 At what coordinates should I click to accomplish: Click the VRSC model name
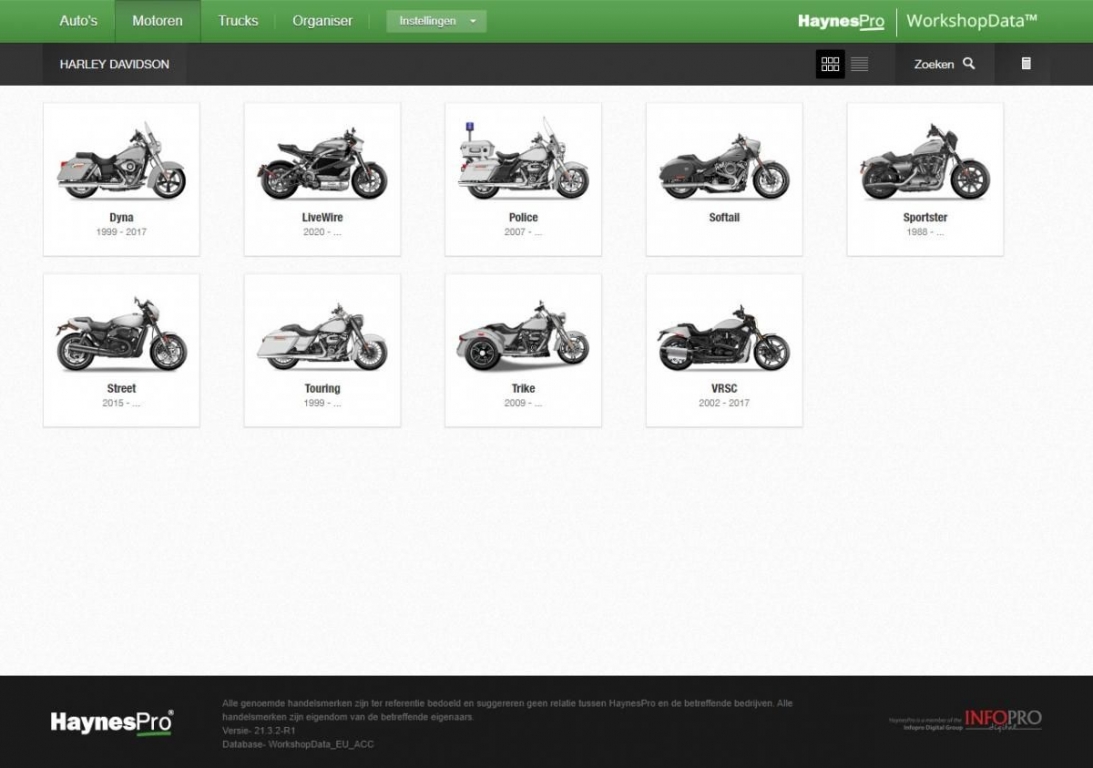coord(724,388)
